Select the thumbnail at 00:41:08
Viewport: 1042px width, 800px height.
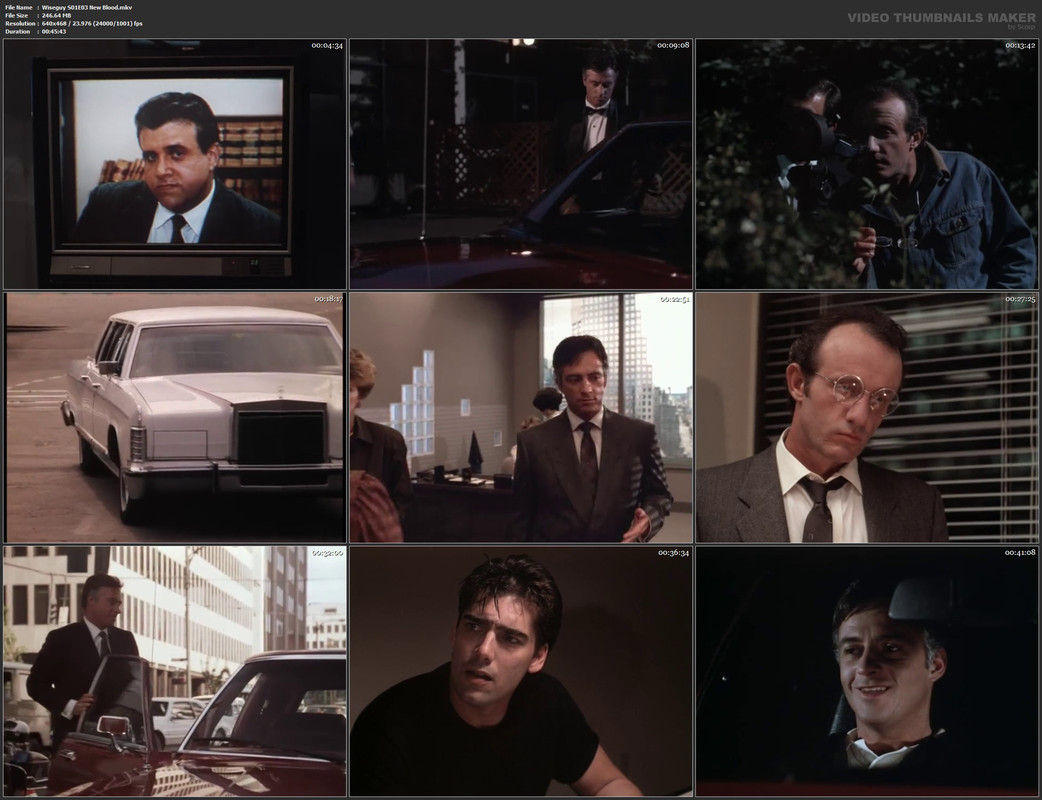[867, 671]
